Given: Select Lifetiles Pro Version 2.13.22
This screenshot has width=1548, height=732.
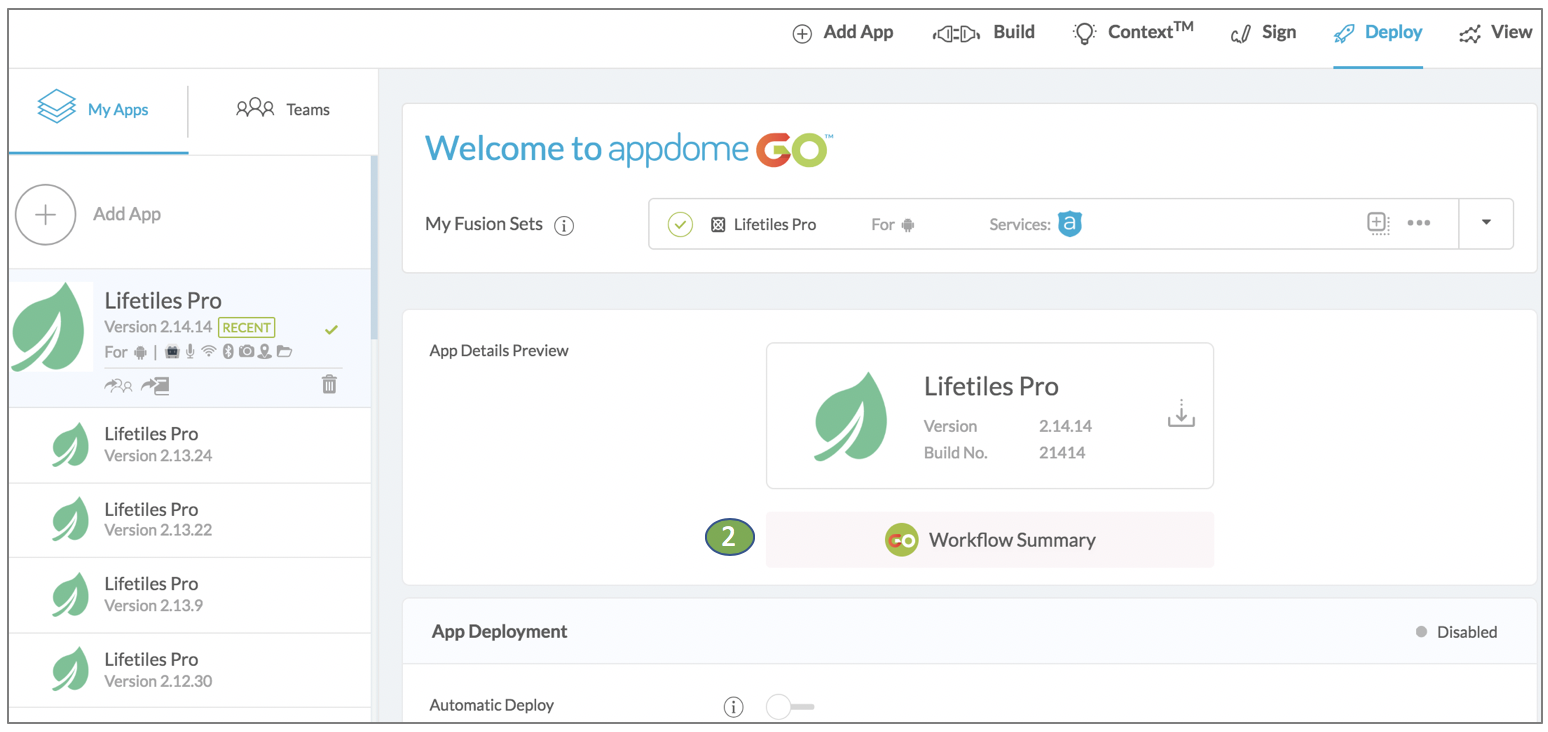Looking at the screenshot, I should (189, 520).
